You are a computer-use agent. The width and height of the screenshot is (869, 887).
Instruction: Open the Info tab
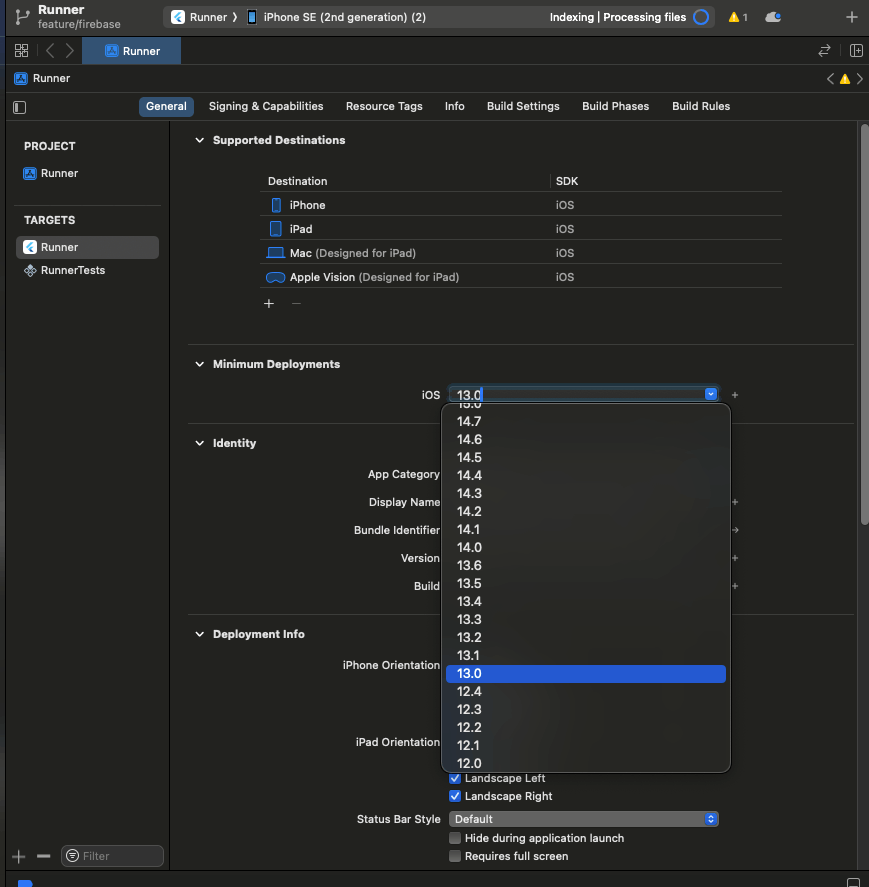(454, 106)
